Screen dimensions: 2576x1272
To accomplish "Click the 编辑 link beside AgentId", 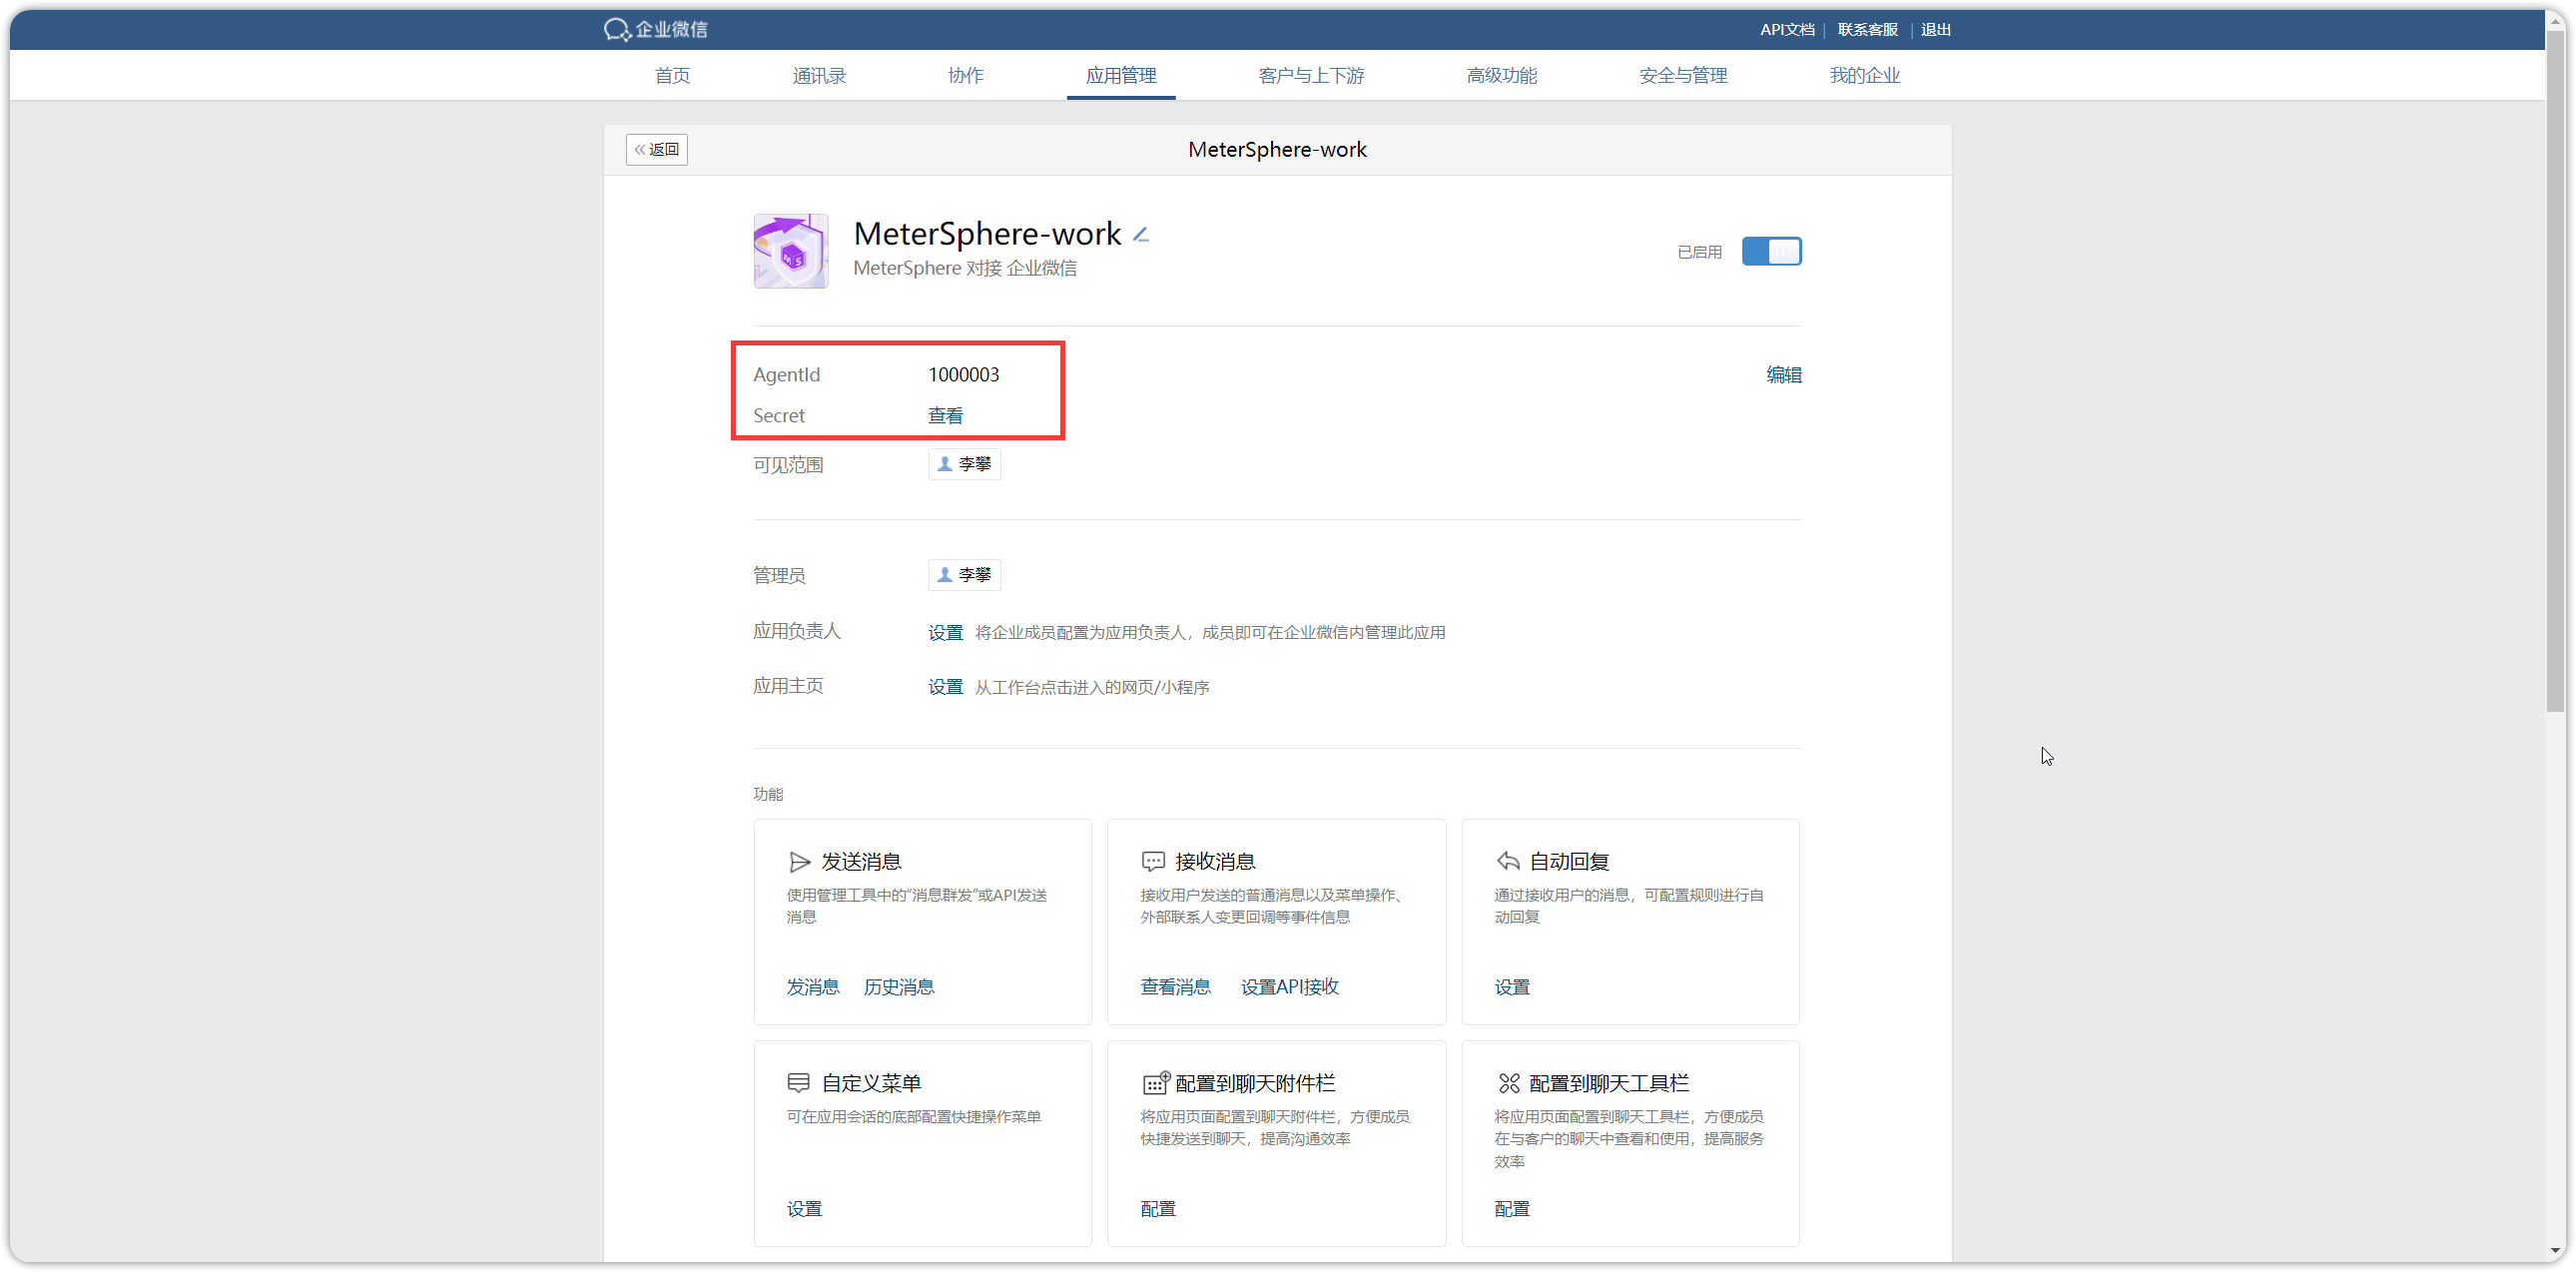I will point(1784,374).
